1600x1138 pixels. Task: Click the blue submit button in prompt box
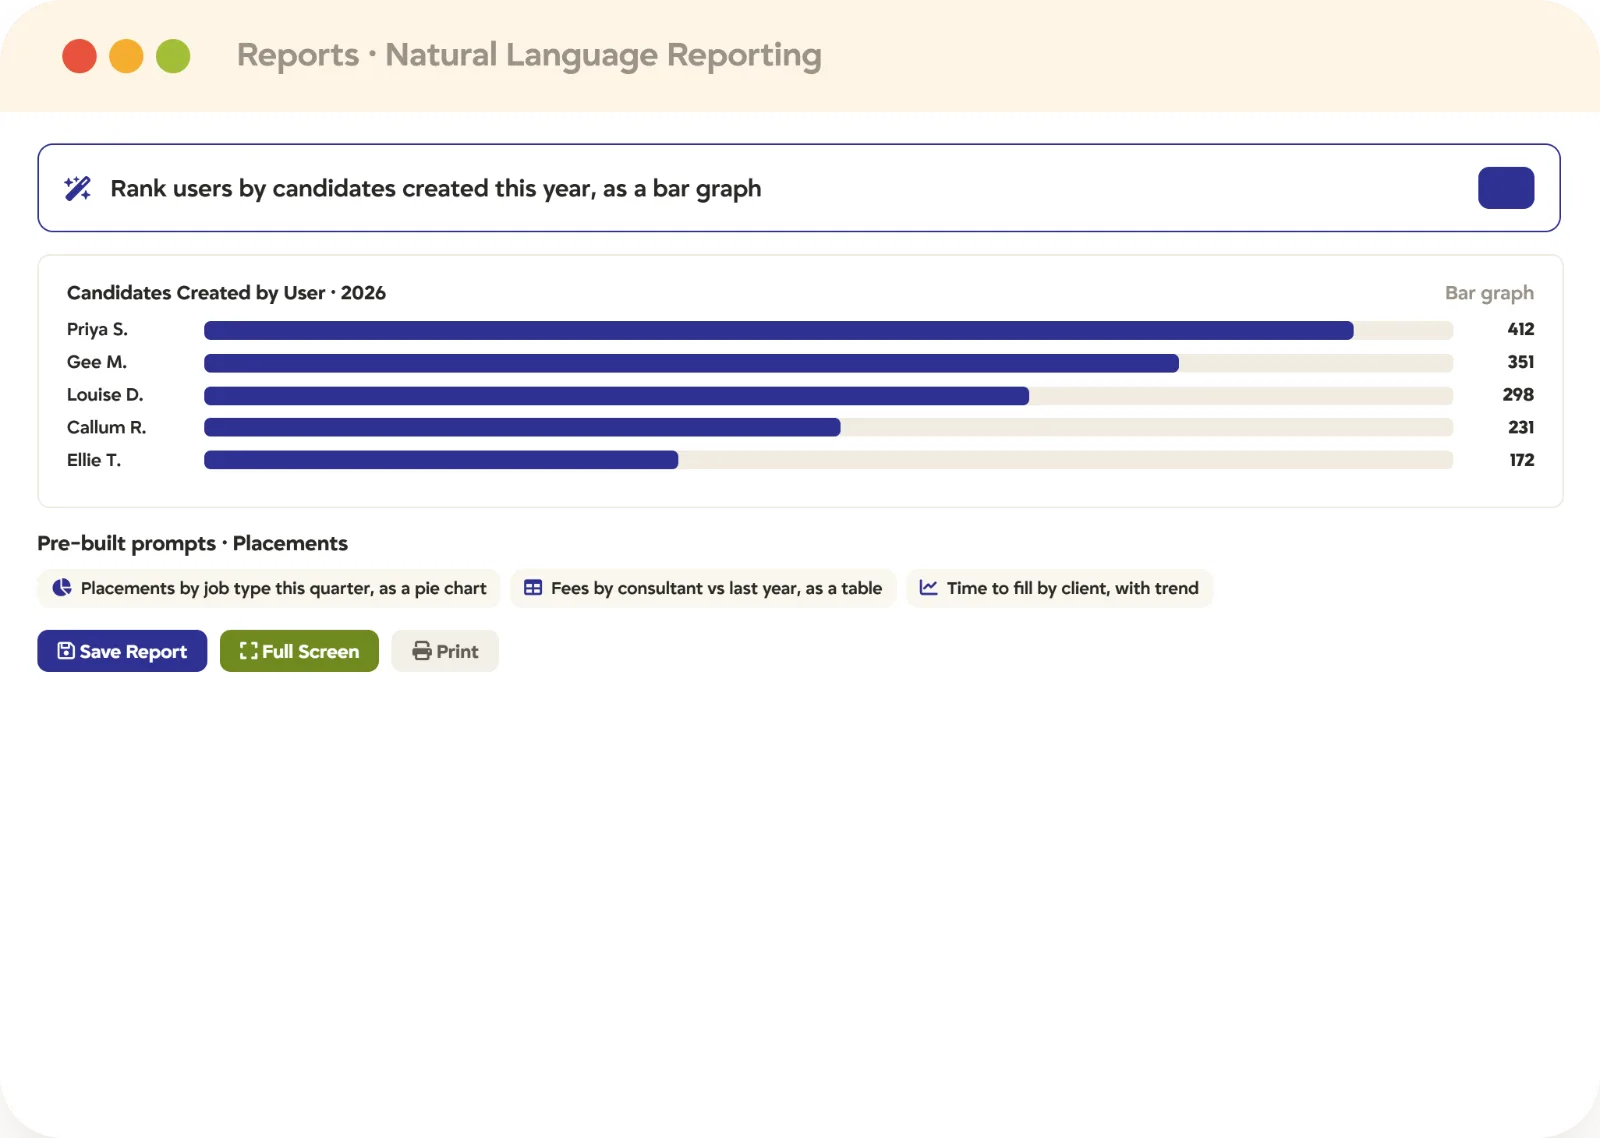[x=1506, y=188]
